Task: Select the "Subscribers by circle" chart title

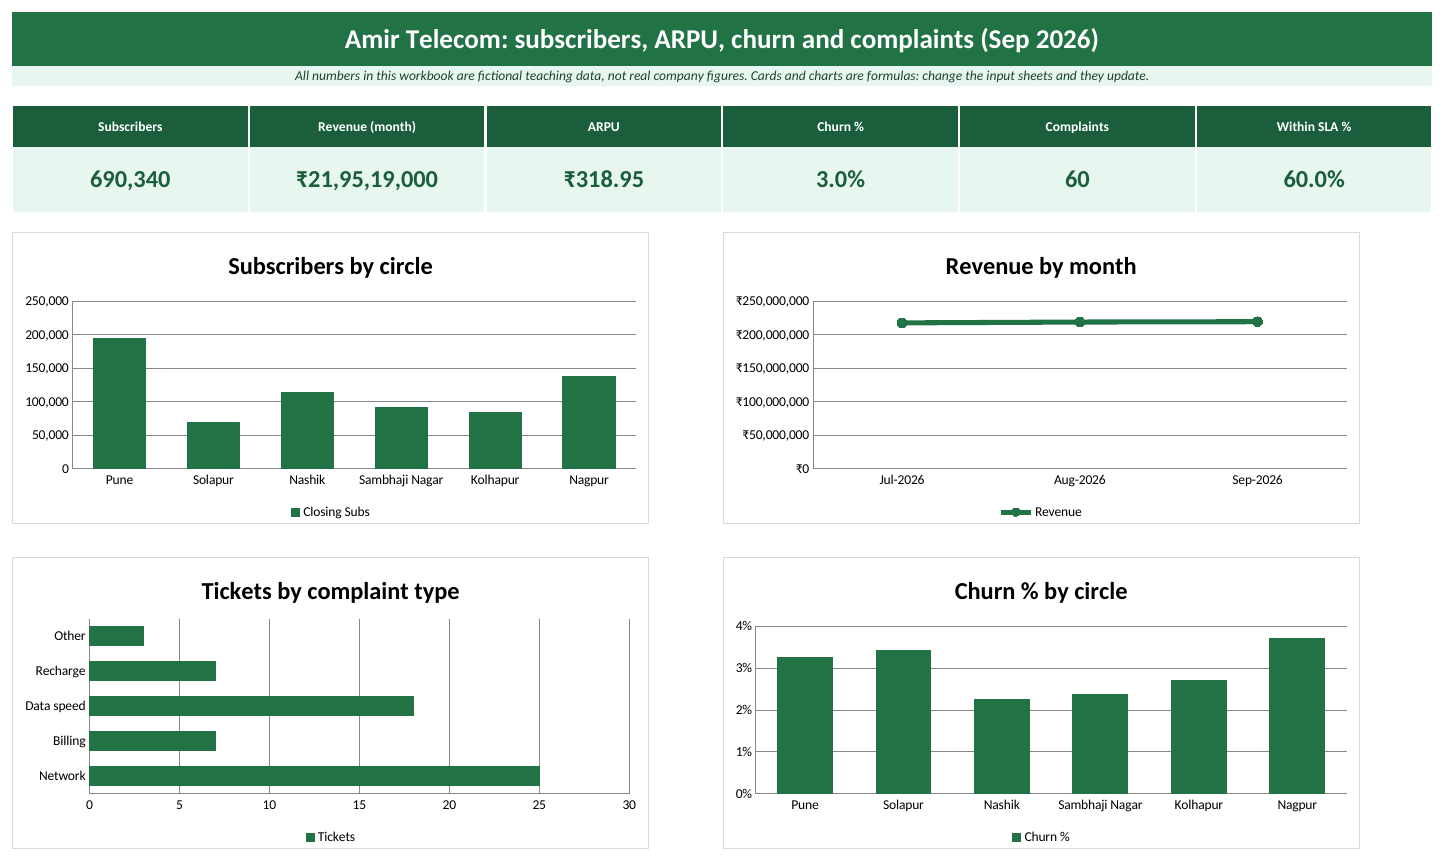Action: click(330, 266)
